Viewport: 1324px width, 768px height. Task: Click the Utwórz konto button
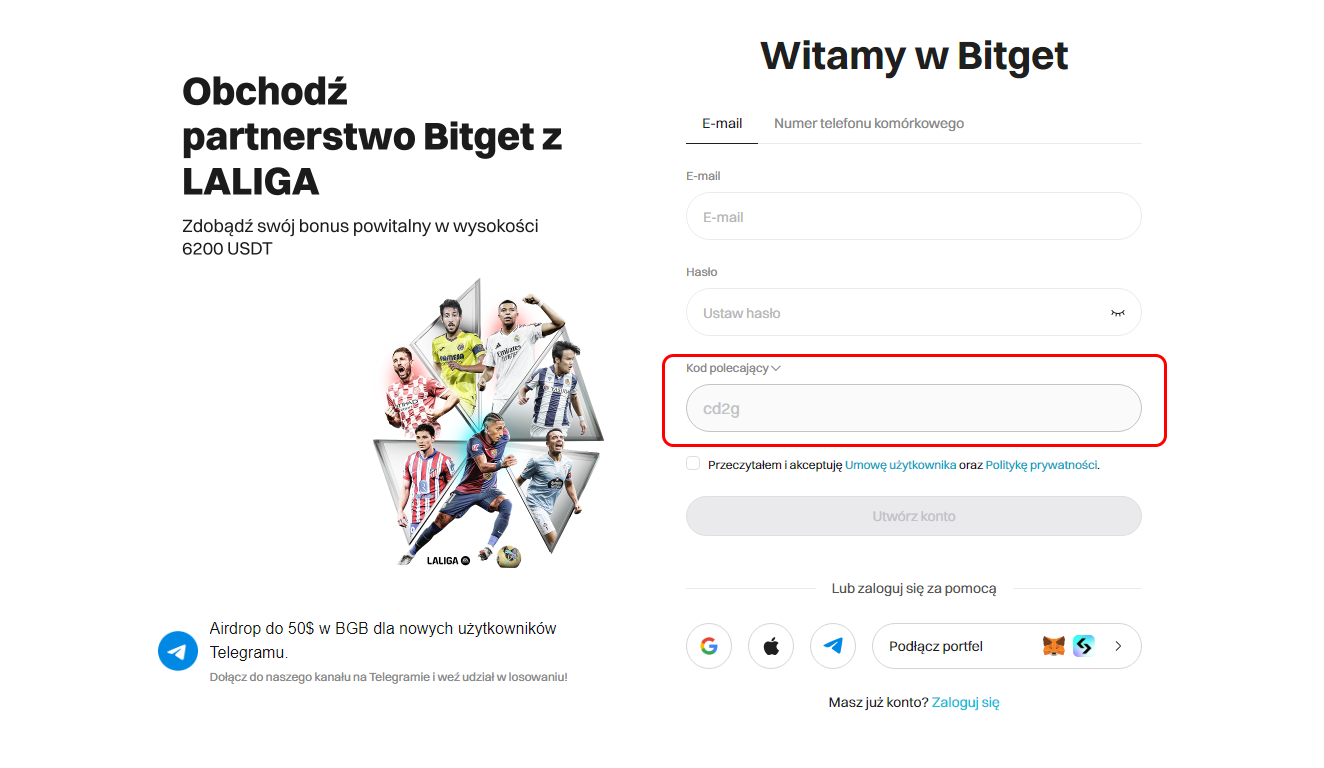click(914, 516)
